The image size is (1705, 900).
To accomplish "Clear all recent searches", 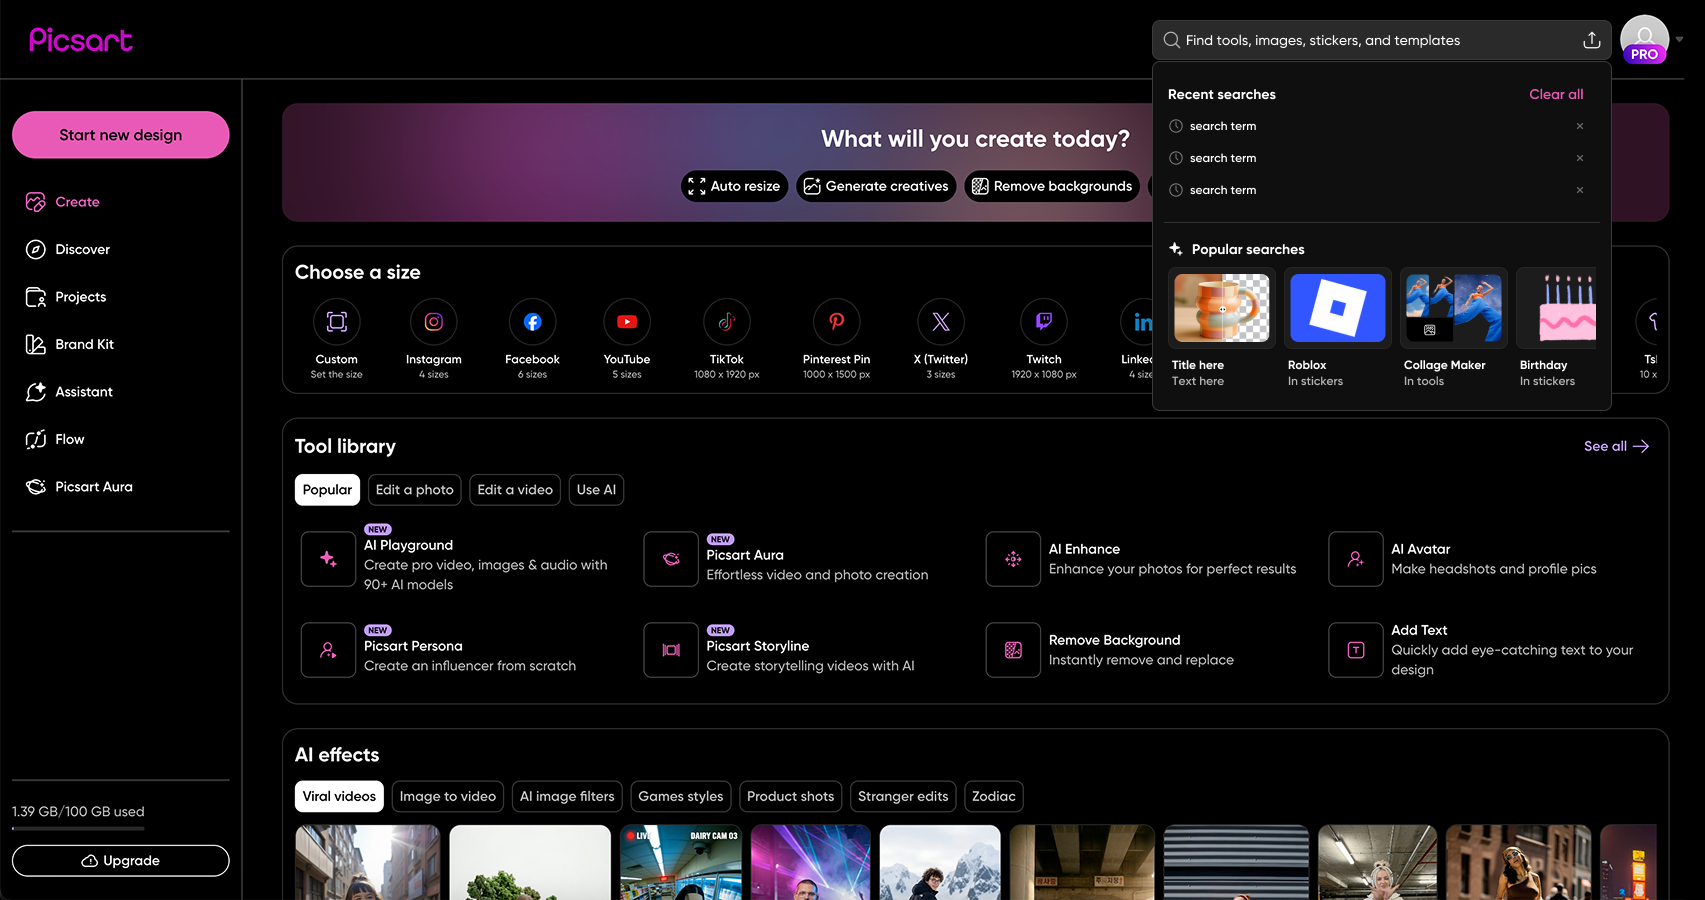I will click(1556, 94).
